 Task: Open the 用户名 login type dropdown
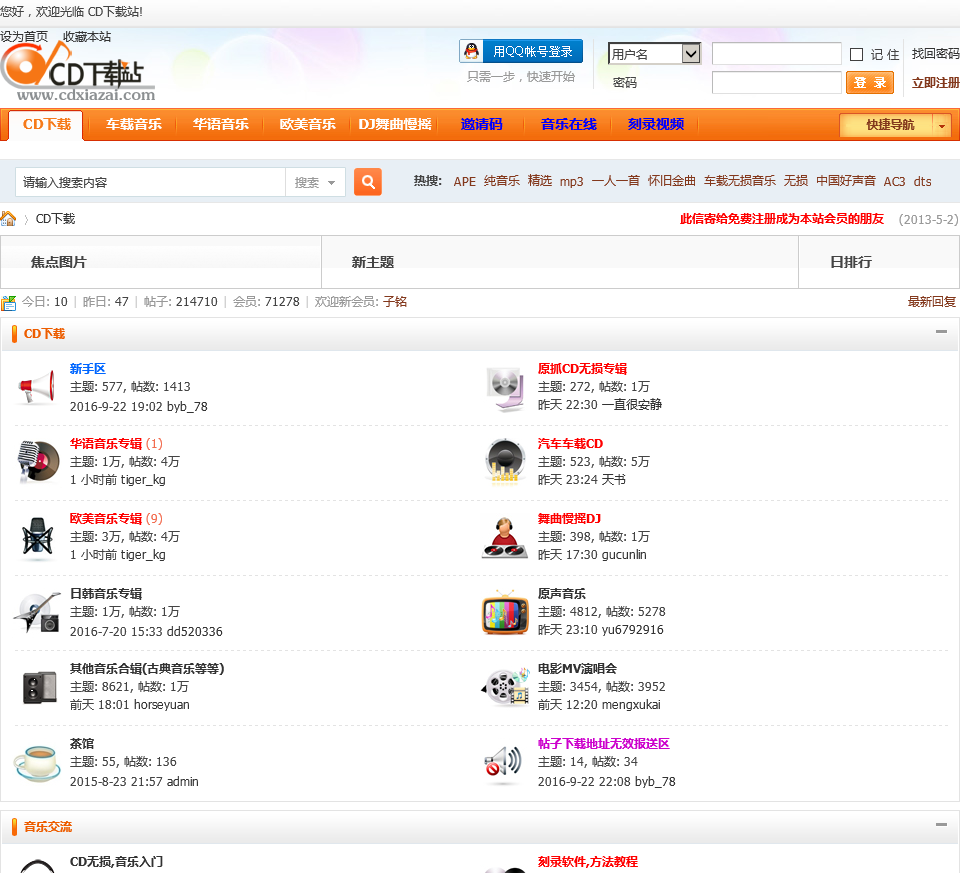[x=654, y=54]
